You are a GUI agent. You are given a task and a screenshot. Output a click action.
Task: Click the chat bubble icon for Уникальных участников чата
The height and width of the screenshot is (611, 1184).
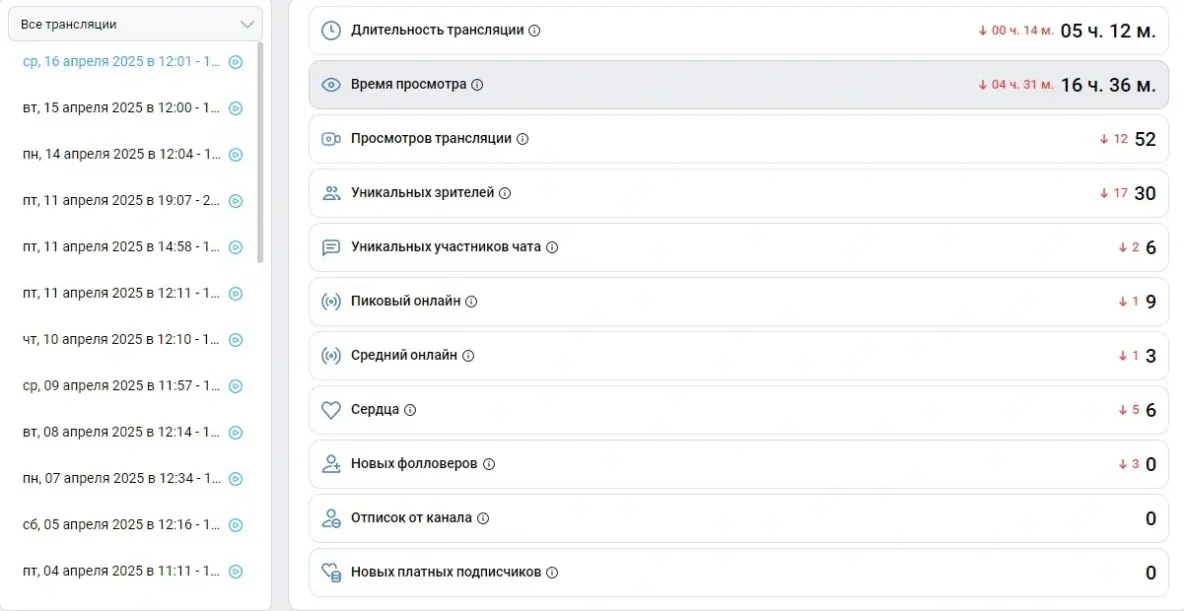click(x=331, y=246)
